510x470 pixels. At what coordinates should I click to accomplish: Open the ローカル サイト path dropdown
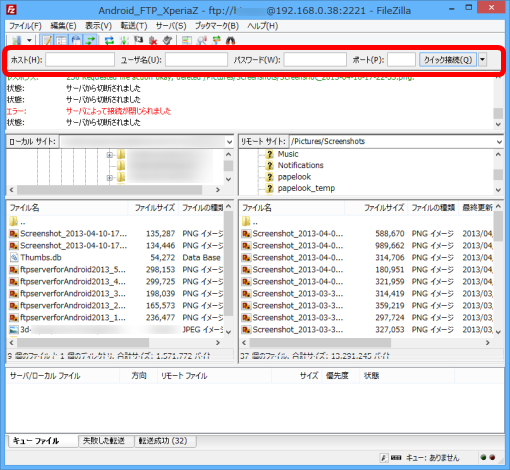tap(229, 142)
